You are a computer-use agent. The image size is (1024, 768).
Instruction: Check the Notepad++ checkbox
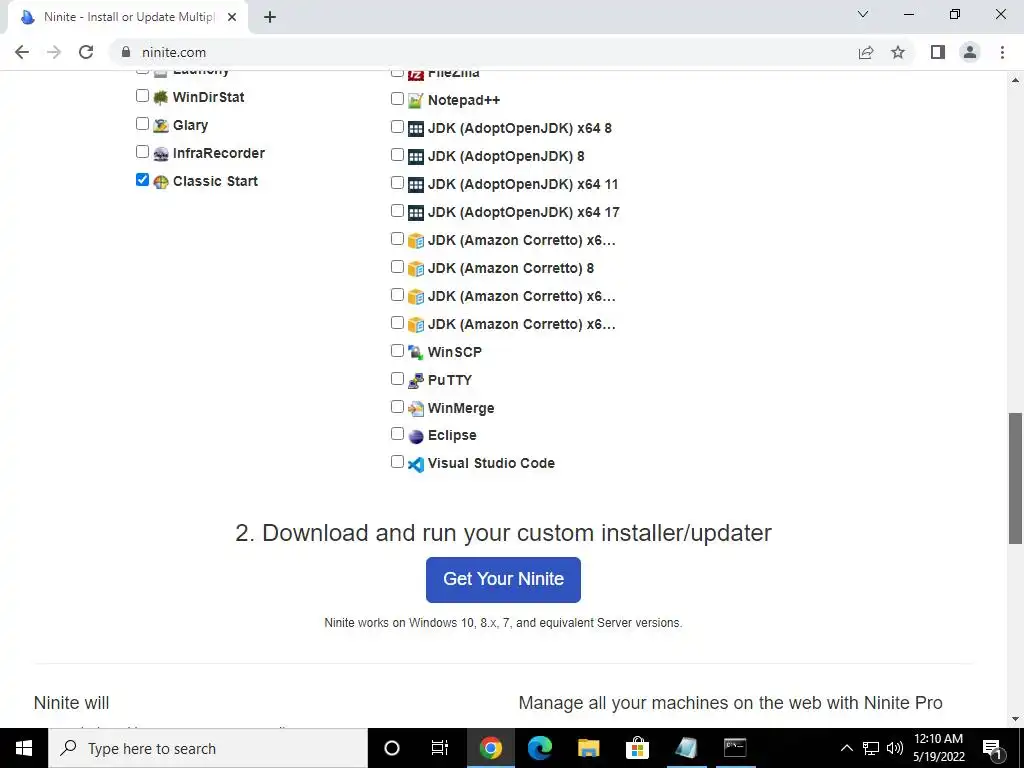click(x=397, y=99)
